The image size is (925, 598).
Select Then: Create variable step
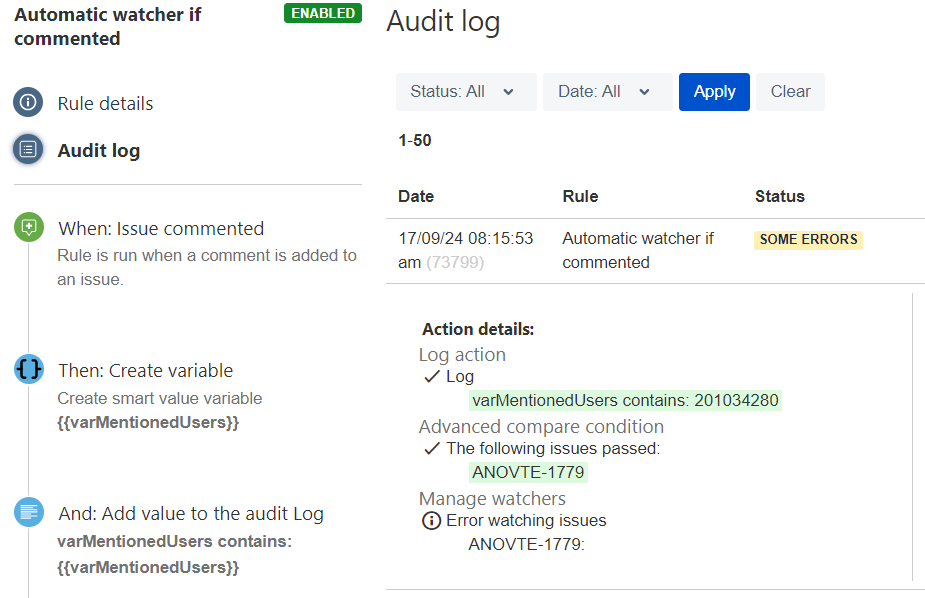pos(146,370)
